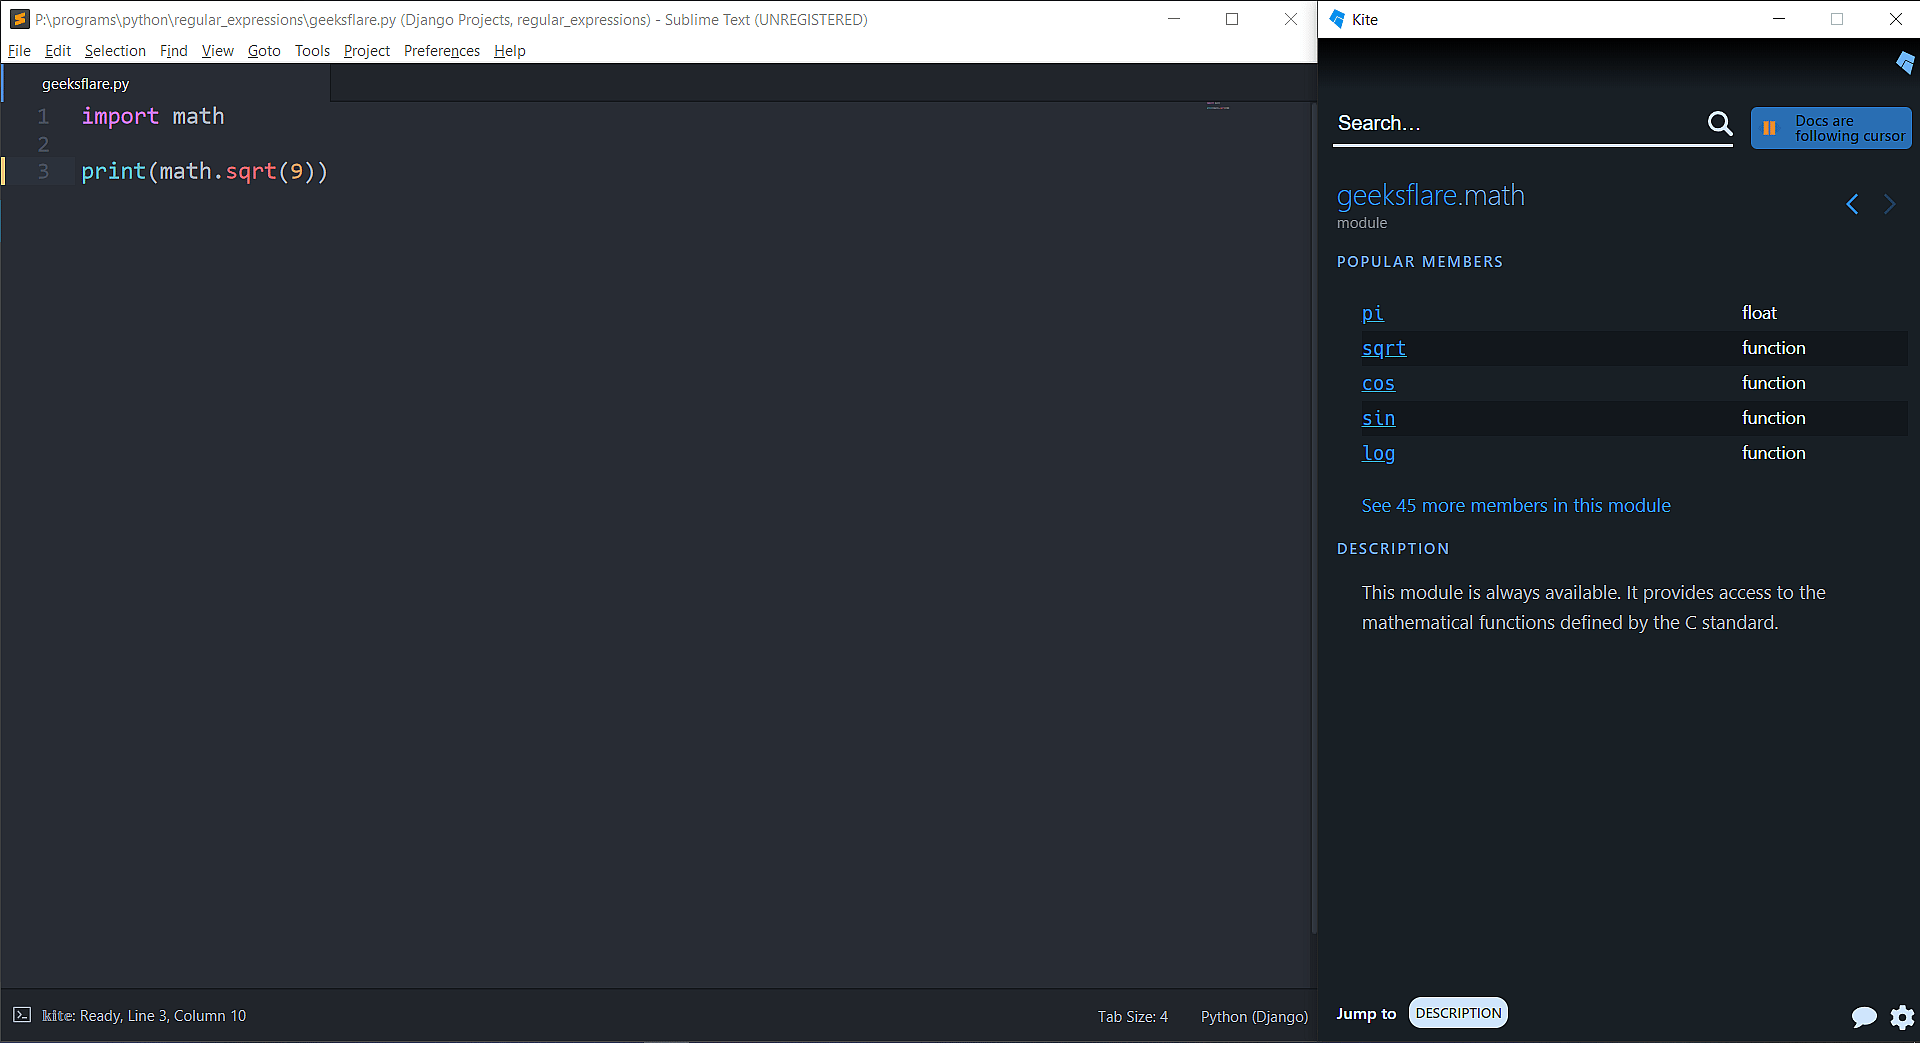The height and width of the screenshot is (1043, 1920).
Task: Open the log member link
Action: point(1378,453)
